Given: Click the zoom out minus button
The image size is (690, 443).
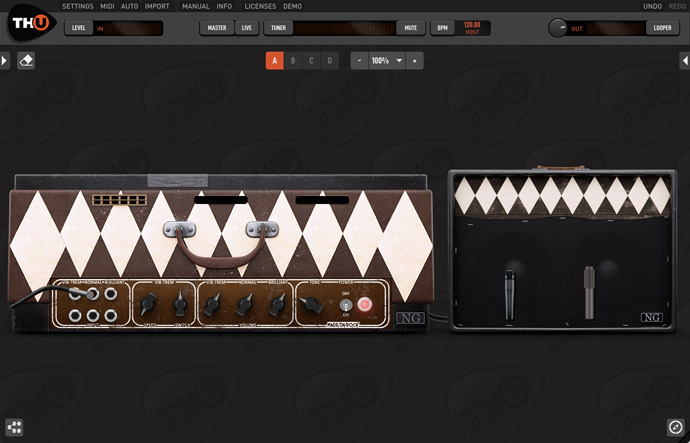Looking at the screenshot, I should pos(358,61).
